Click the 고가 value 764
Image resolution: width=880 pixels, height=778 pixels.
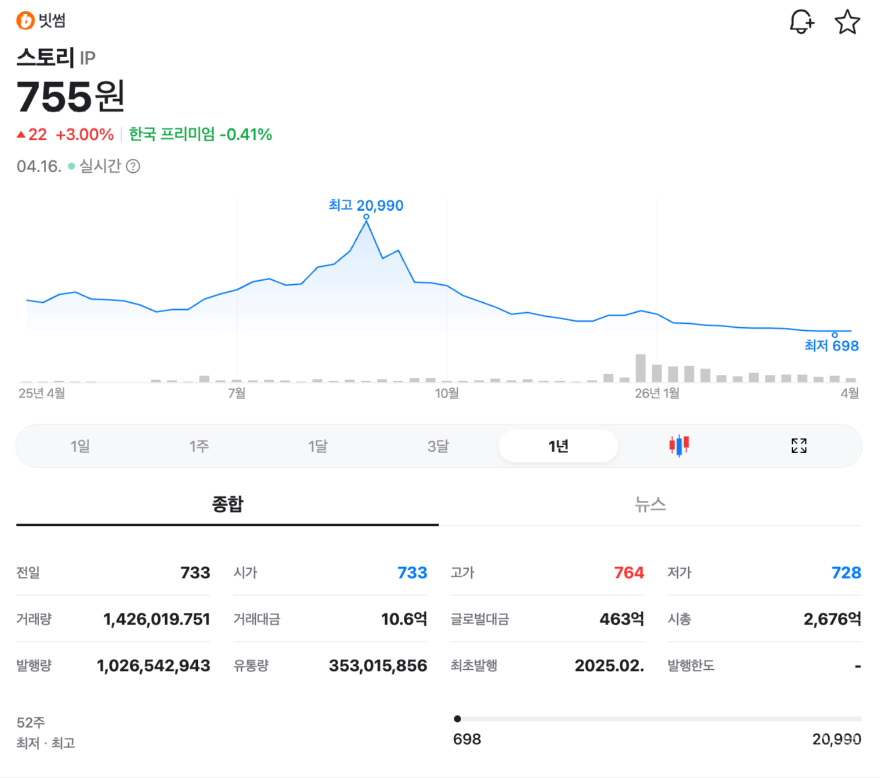(x=629, y=573)
